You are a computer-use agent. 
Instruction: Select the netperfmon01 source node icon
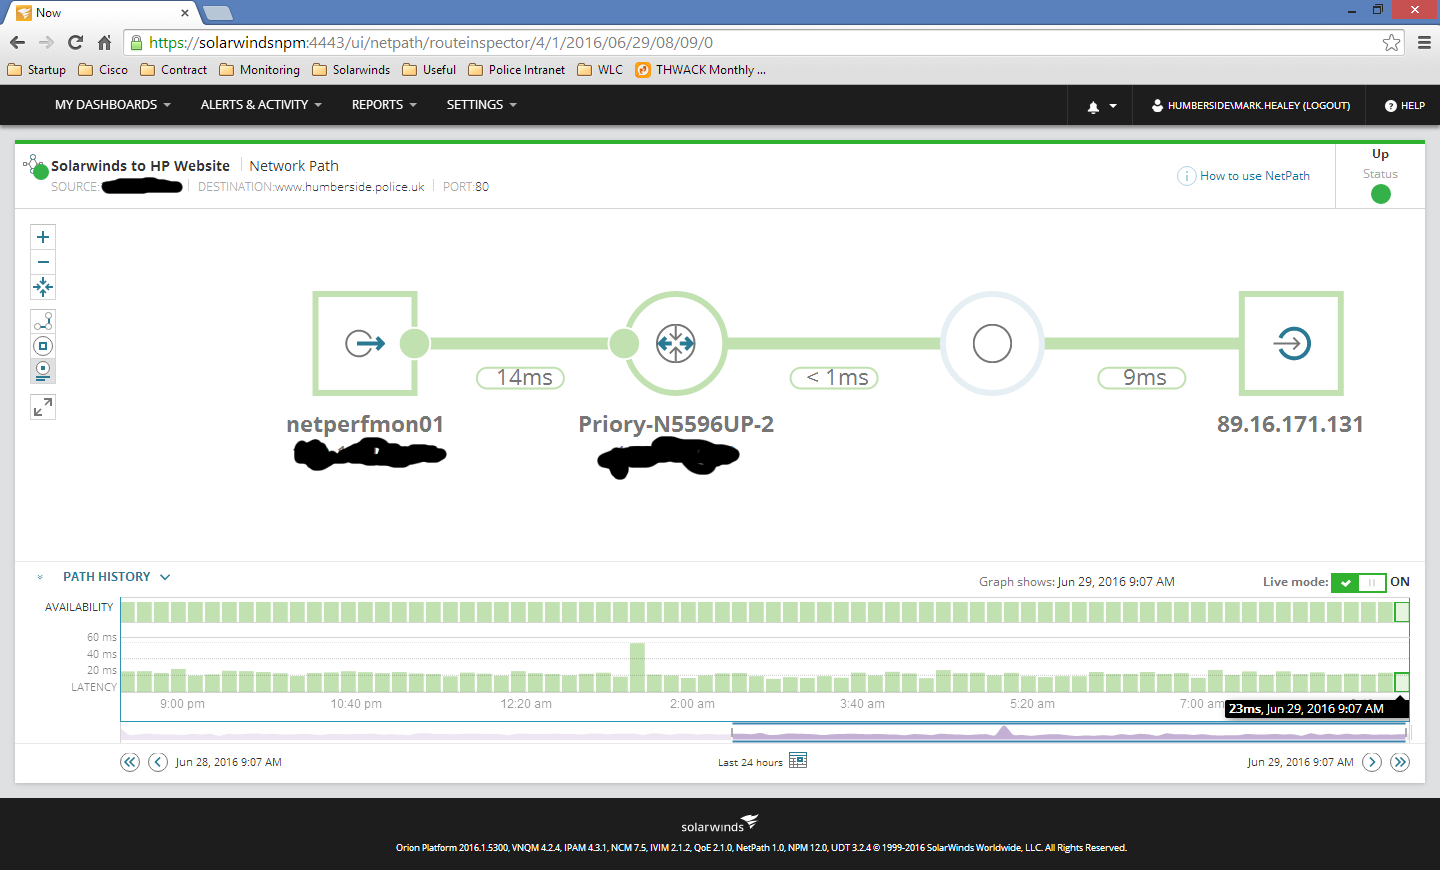pyautogui.click(x=365, y=343)
